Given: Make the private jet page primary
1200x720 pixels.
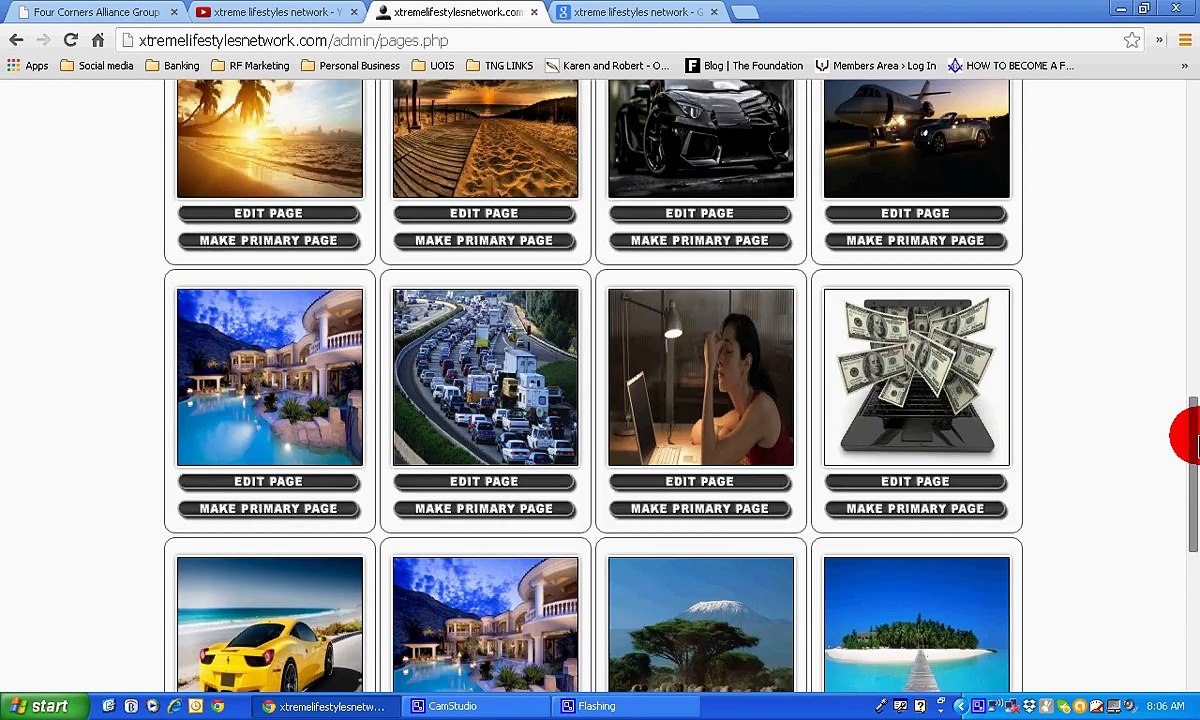Looking at the screenshot, I should click(916, 241).
